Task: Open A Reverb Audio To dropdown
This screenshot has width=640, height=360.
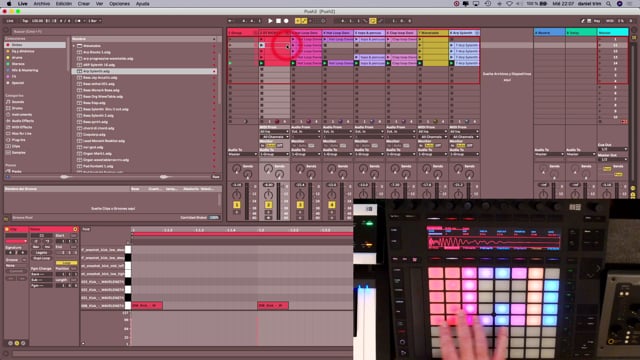Action: coord(549,154)
